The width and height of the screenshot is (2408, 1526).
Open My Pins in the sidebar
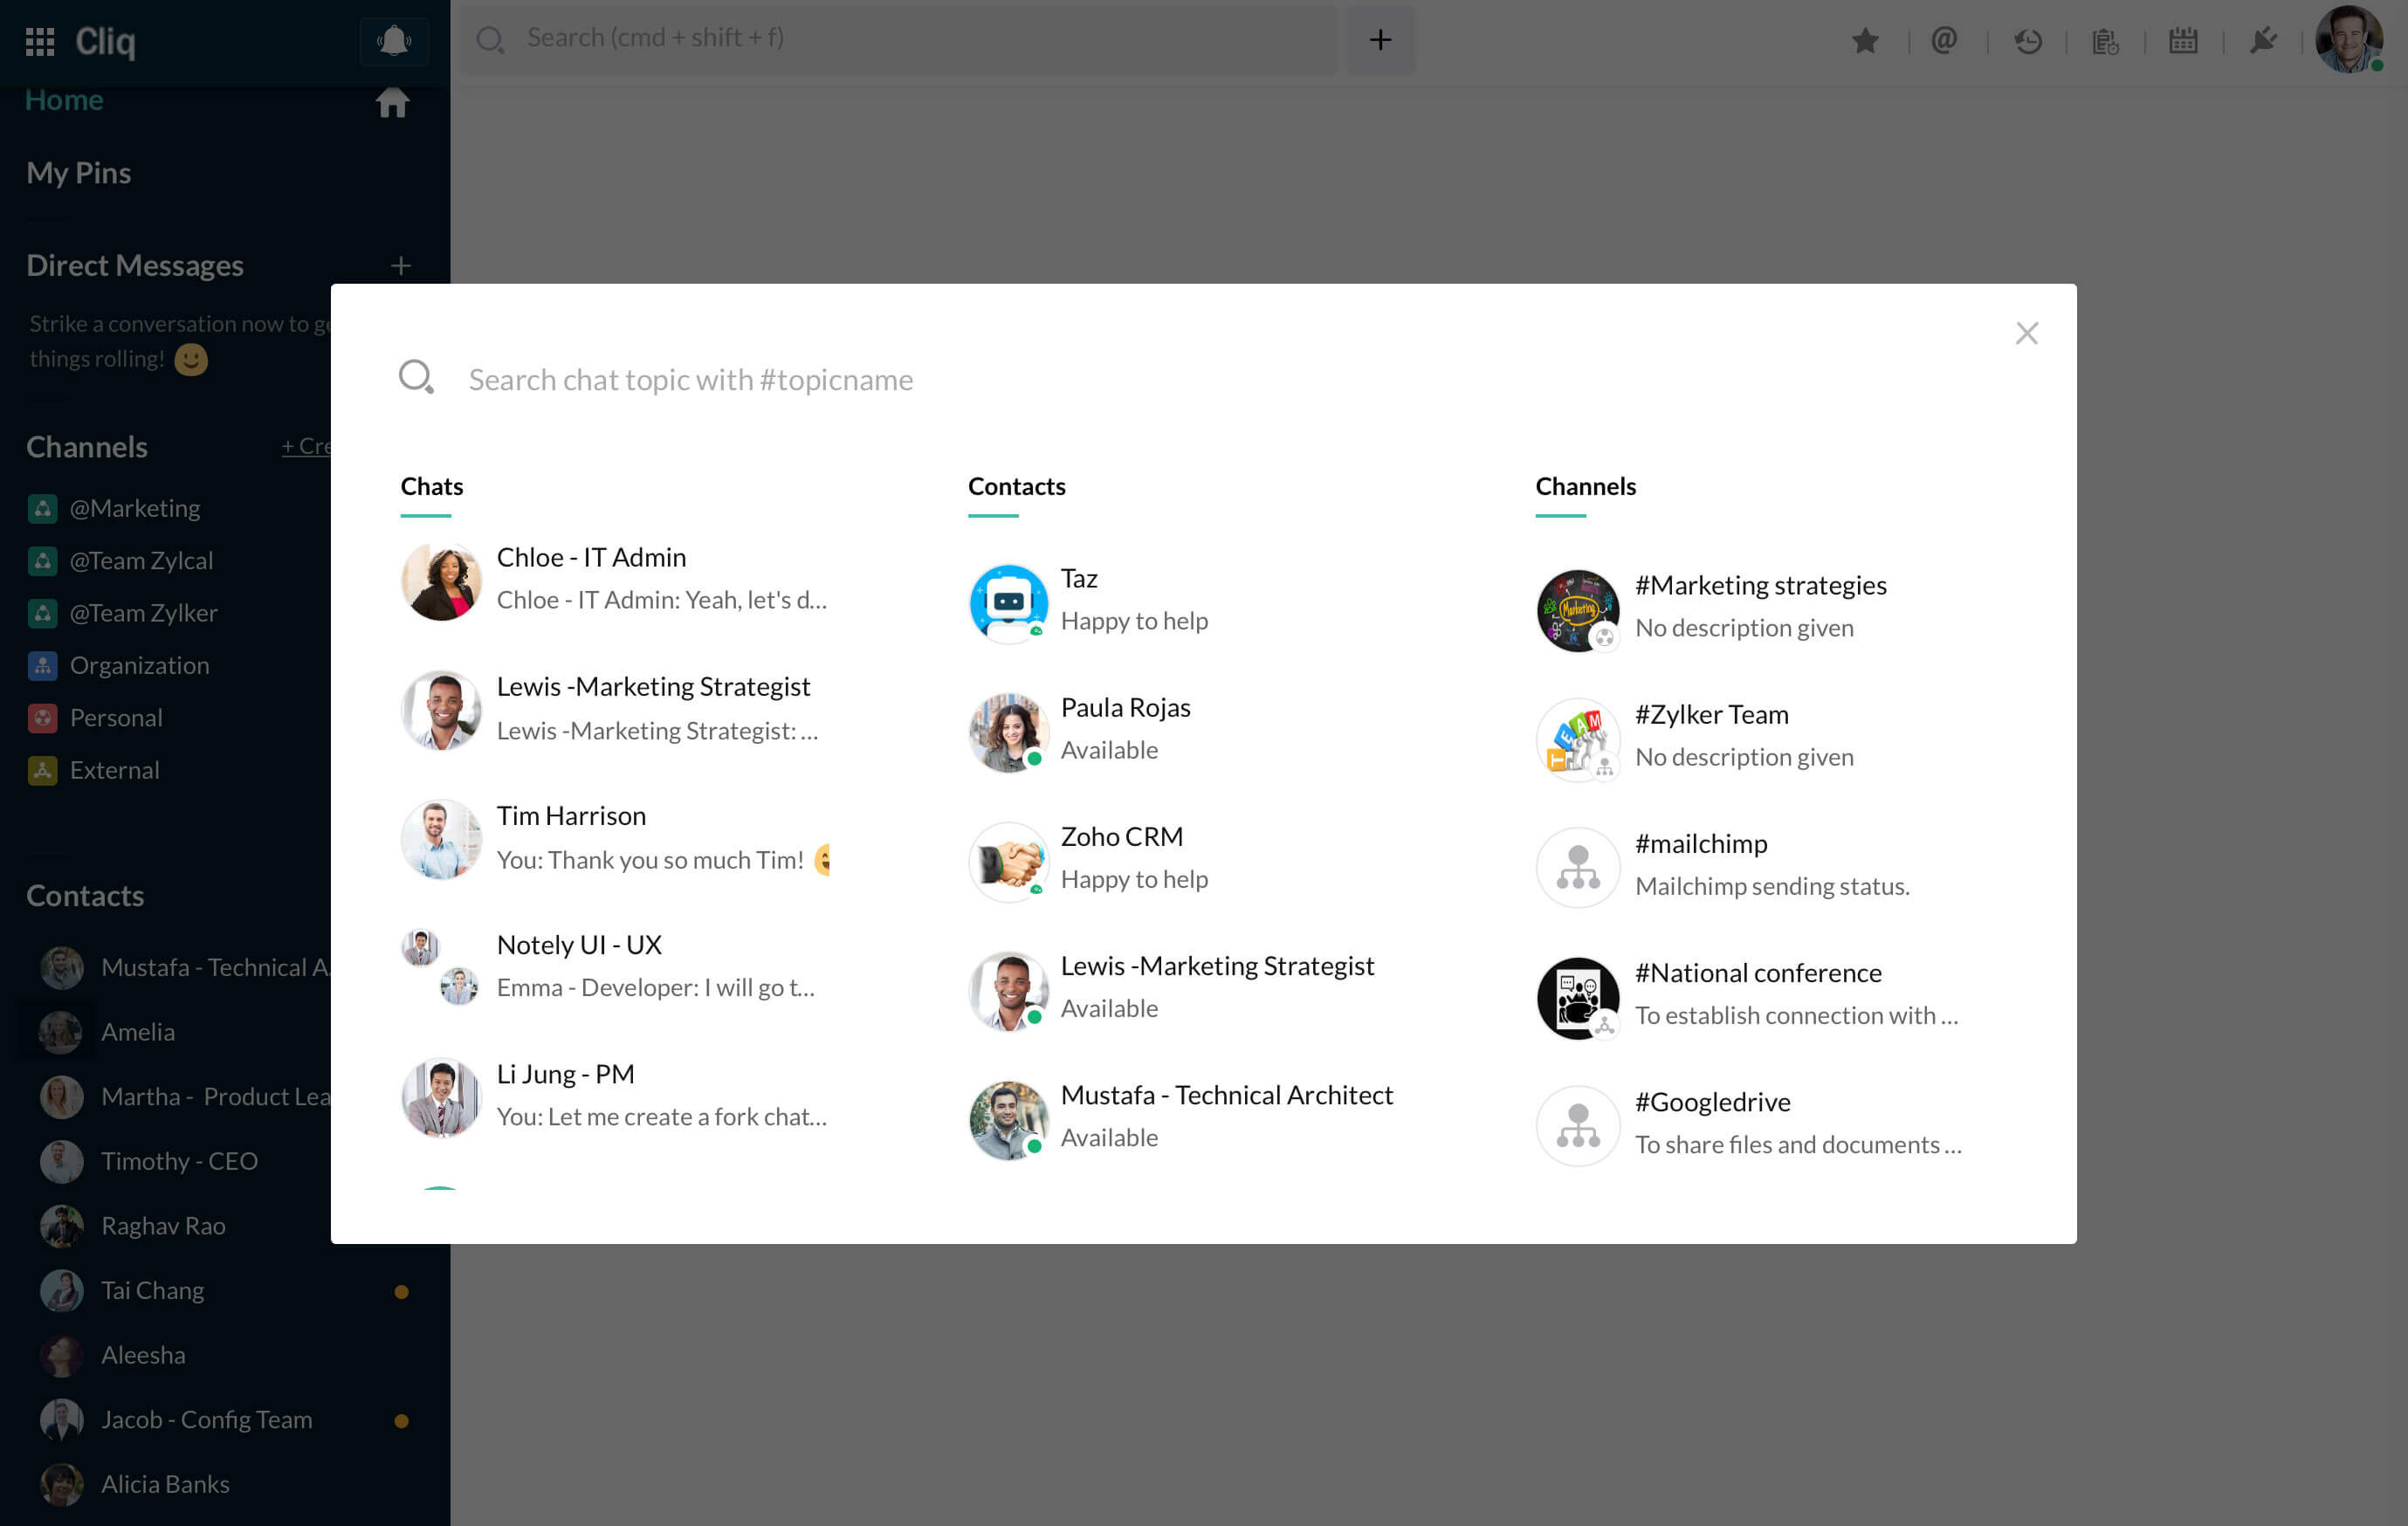(79, 173)
